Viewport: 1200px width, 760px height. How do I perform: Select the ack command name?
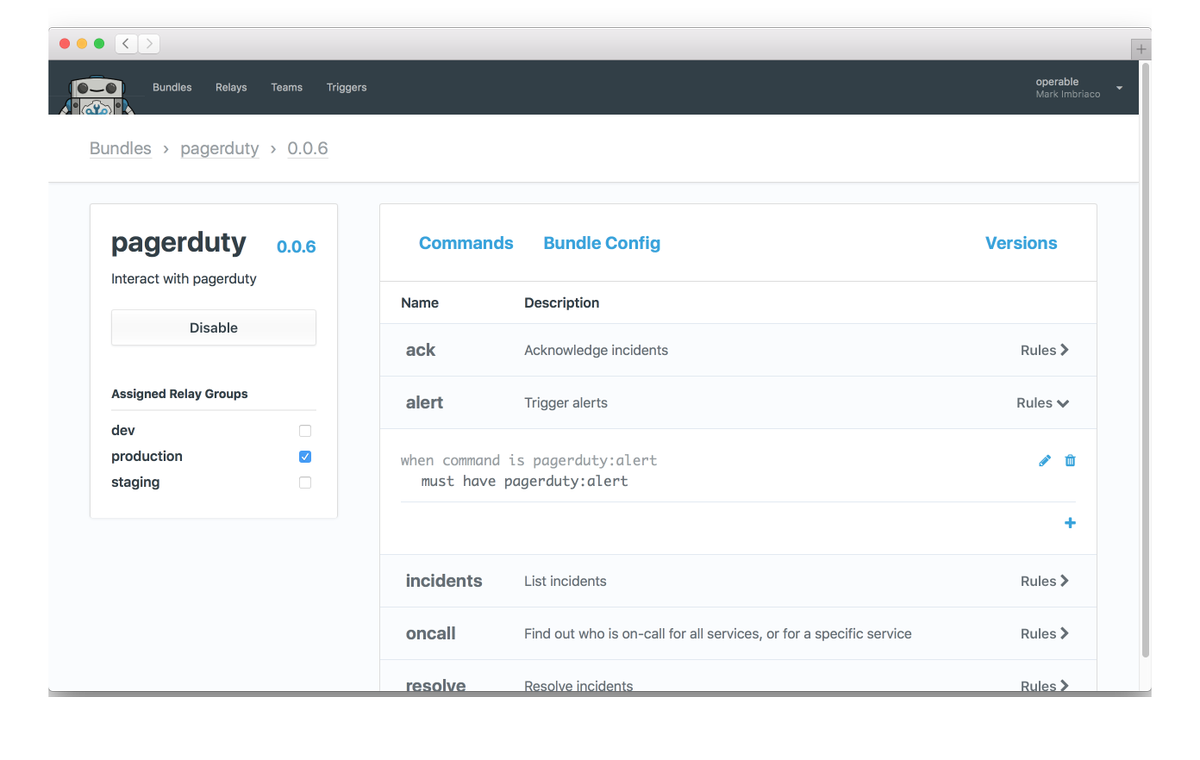[x=420, y=350]
